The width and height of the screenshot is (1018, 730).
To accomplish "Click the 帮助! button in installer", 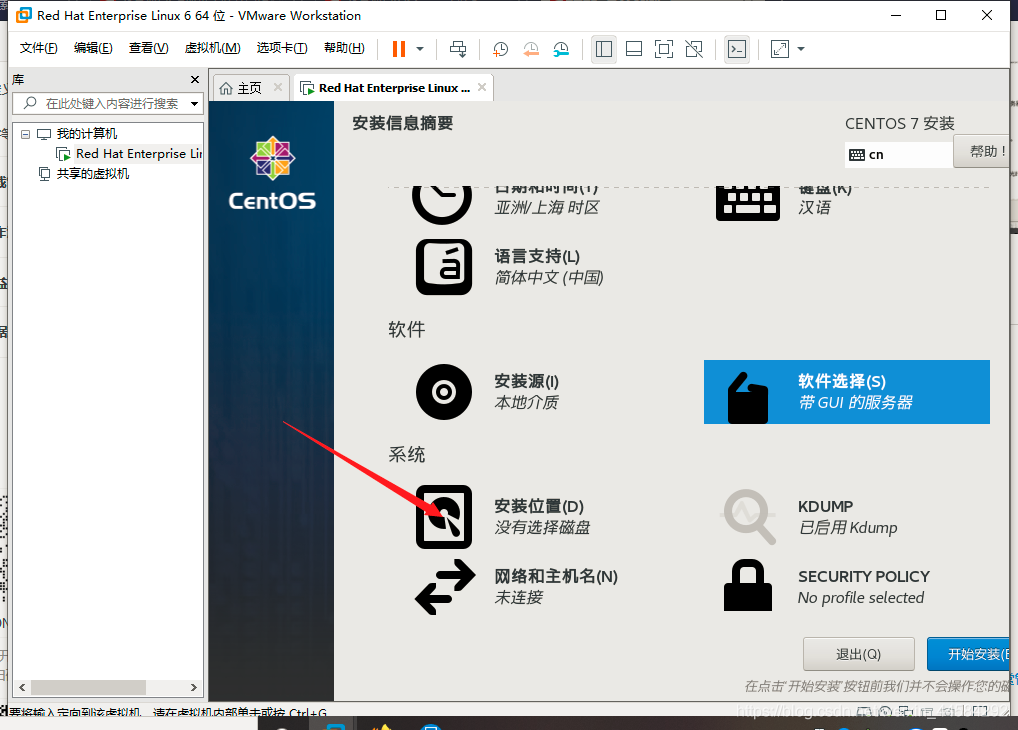I will point(984,151).
